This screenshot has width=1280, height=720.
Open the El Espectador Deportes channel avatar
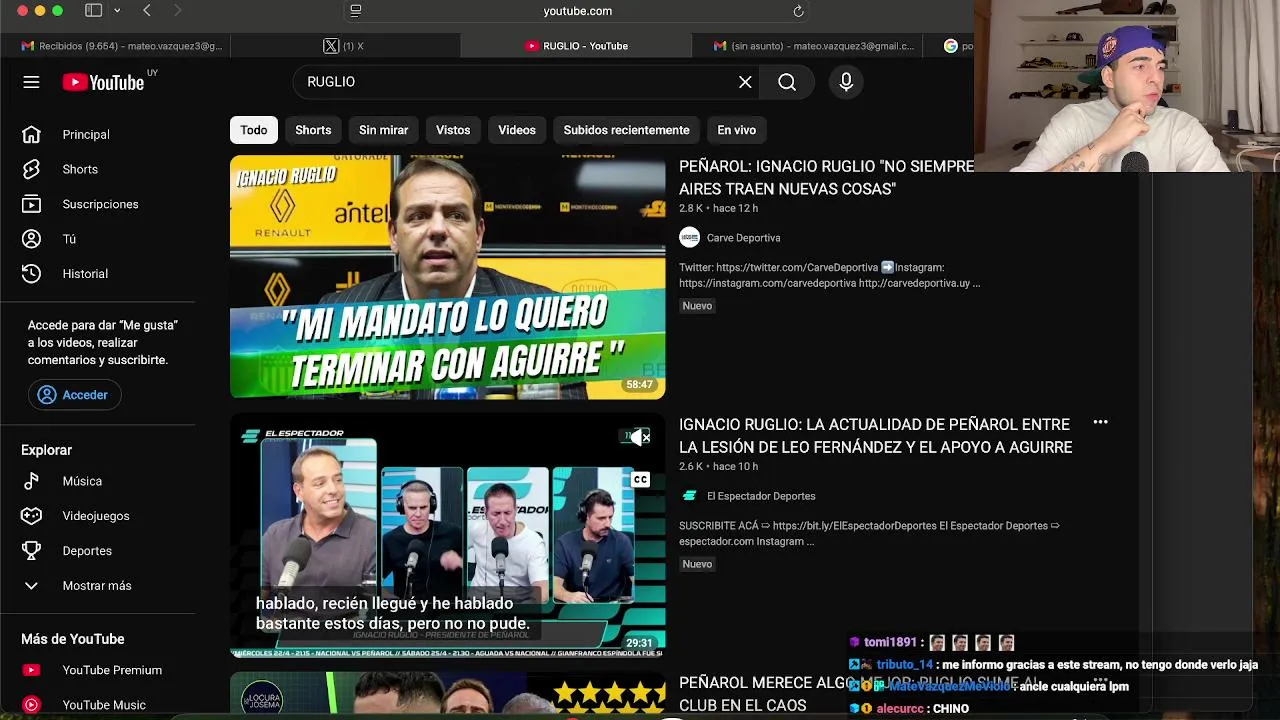pos(689,496)
